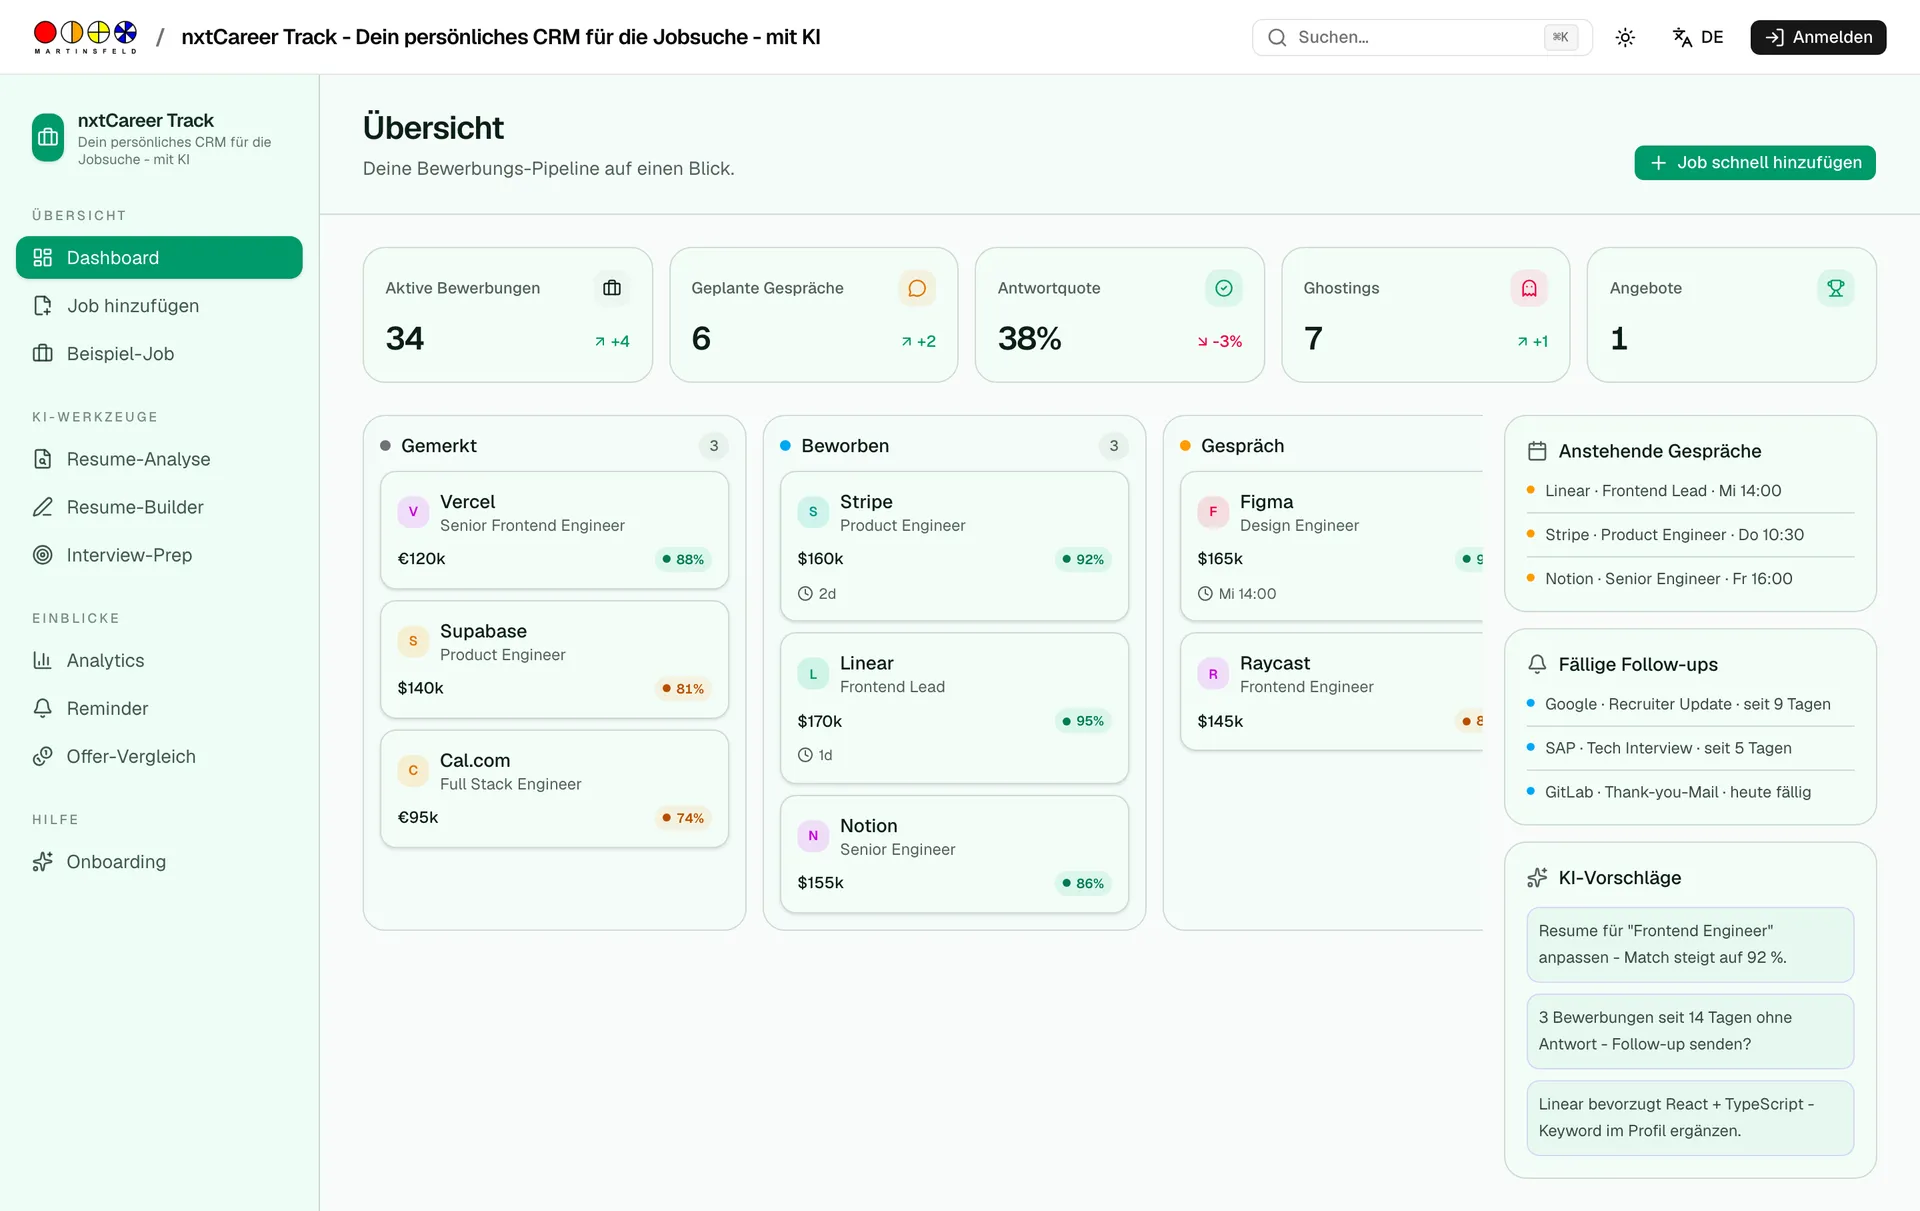Click the Linear L avatar icon

tap(813, 674)
